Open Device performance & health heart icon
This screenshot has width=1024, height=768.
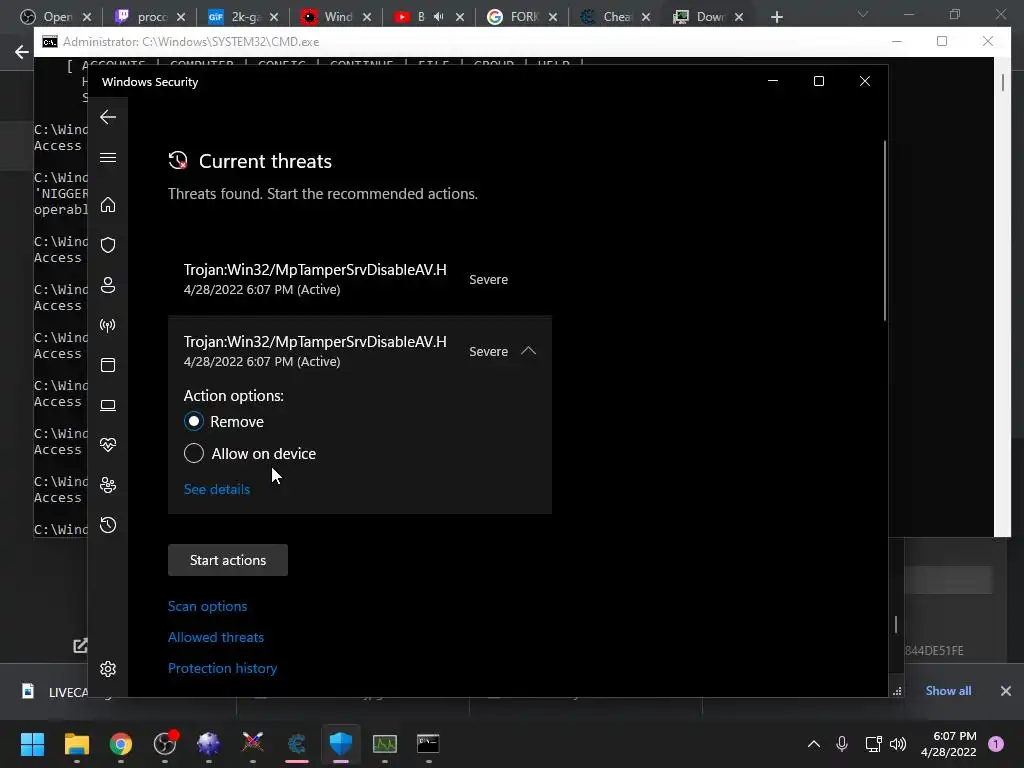click(108, 445)
